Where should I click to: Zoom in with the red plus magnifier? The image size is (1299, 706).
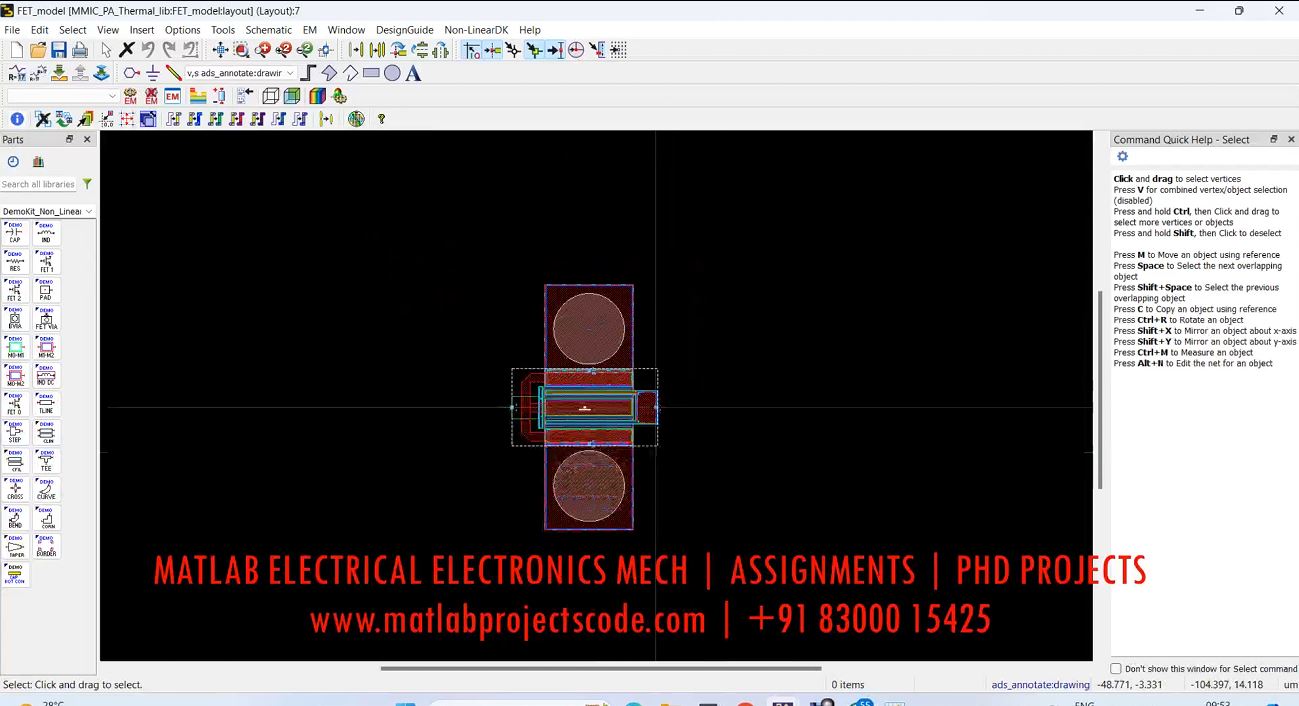(x=263, y=50)
